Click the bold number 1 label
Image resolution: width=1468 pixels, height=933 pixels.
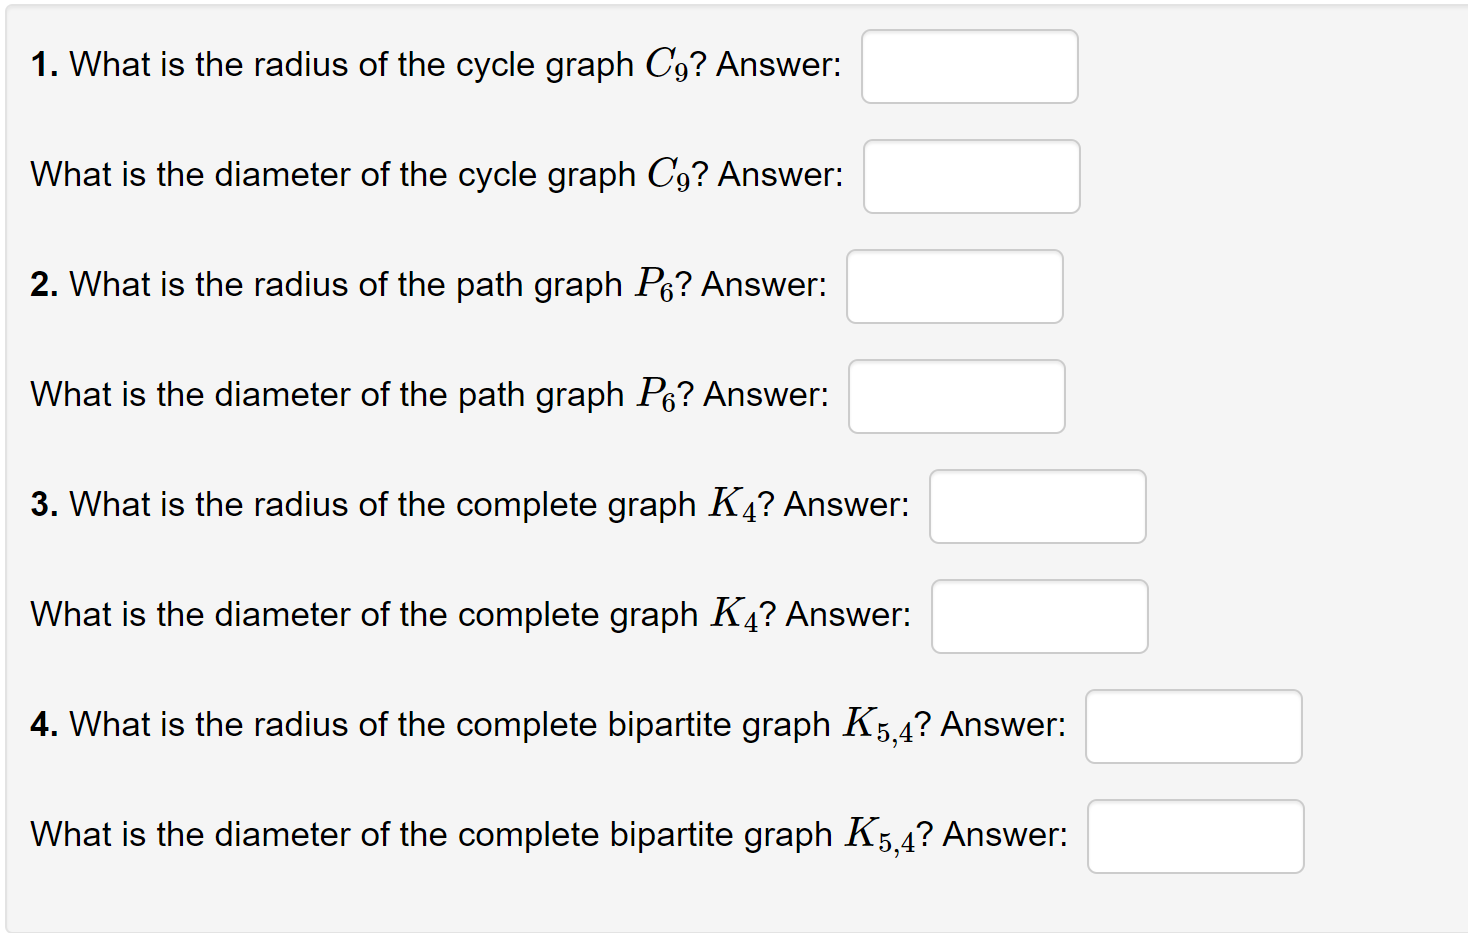pos(41,64)
